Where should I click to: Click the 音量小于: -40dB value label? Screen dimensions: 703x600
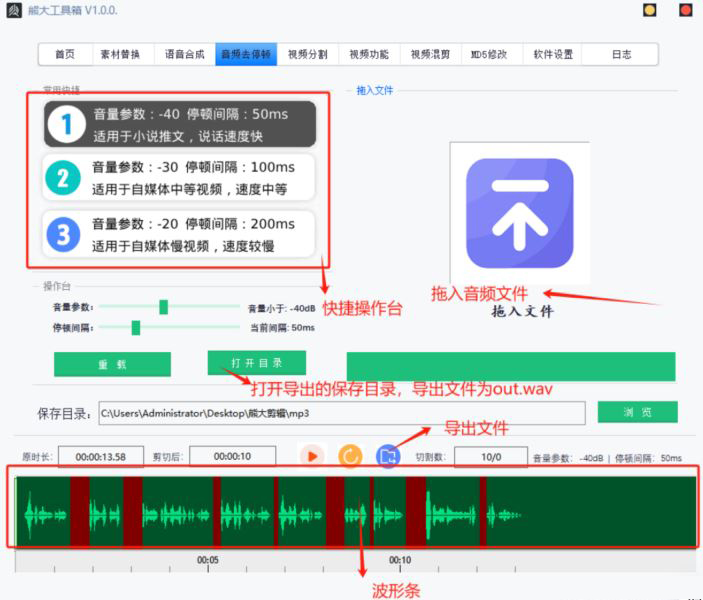(x=282, y=309)
